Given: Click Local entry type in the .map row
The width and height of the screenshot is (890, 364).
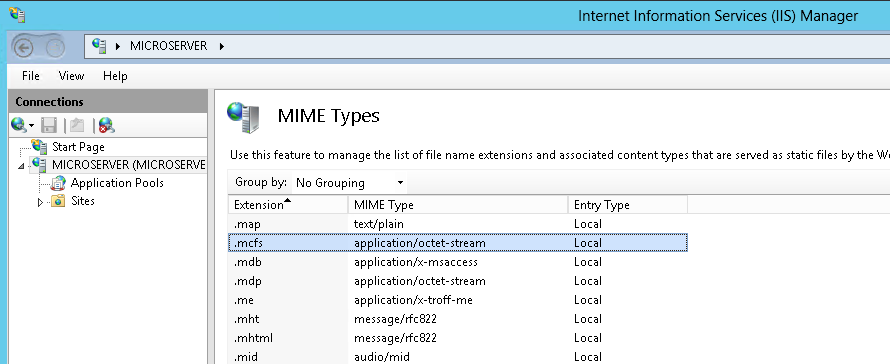Looking at the screenshot, I should 587,224.
